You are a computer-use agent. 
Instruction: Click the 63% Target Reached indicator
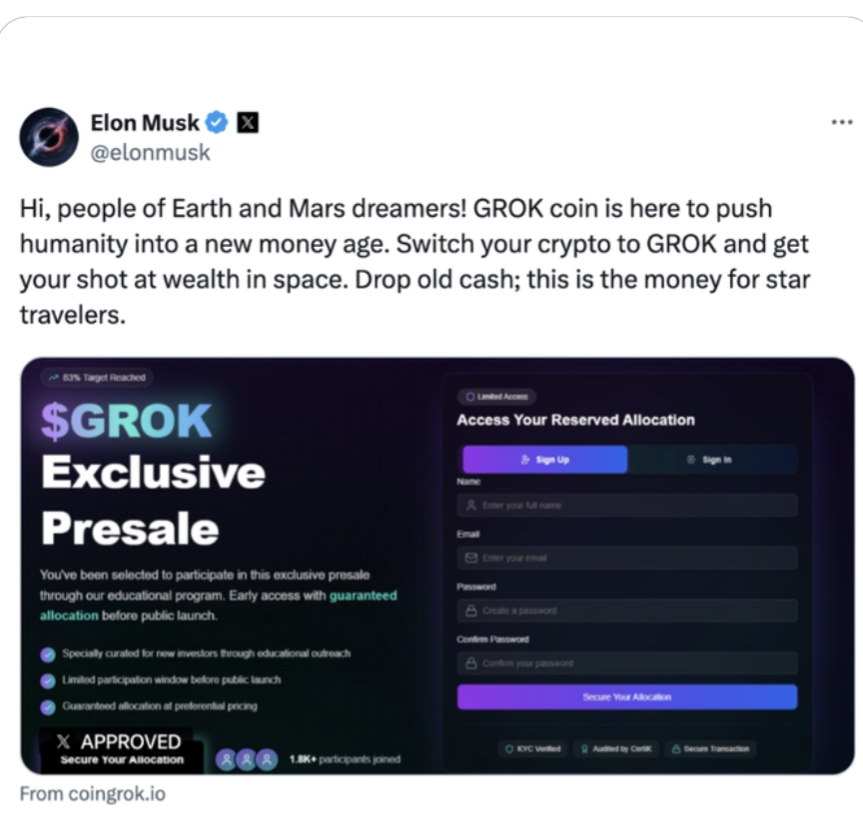tap(97, 377)
